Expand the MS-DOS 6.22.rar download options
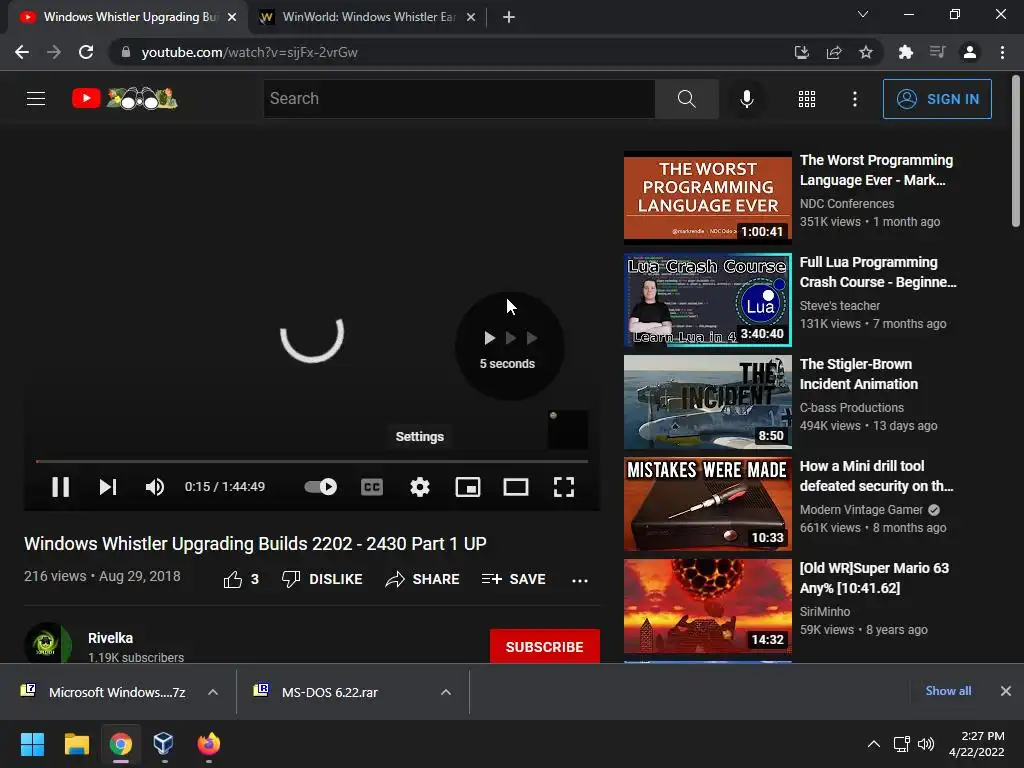1024x768 pixels. tap(445, 692)
